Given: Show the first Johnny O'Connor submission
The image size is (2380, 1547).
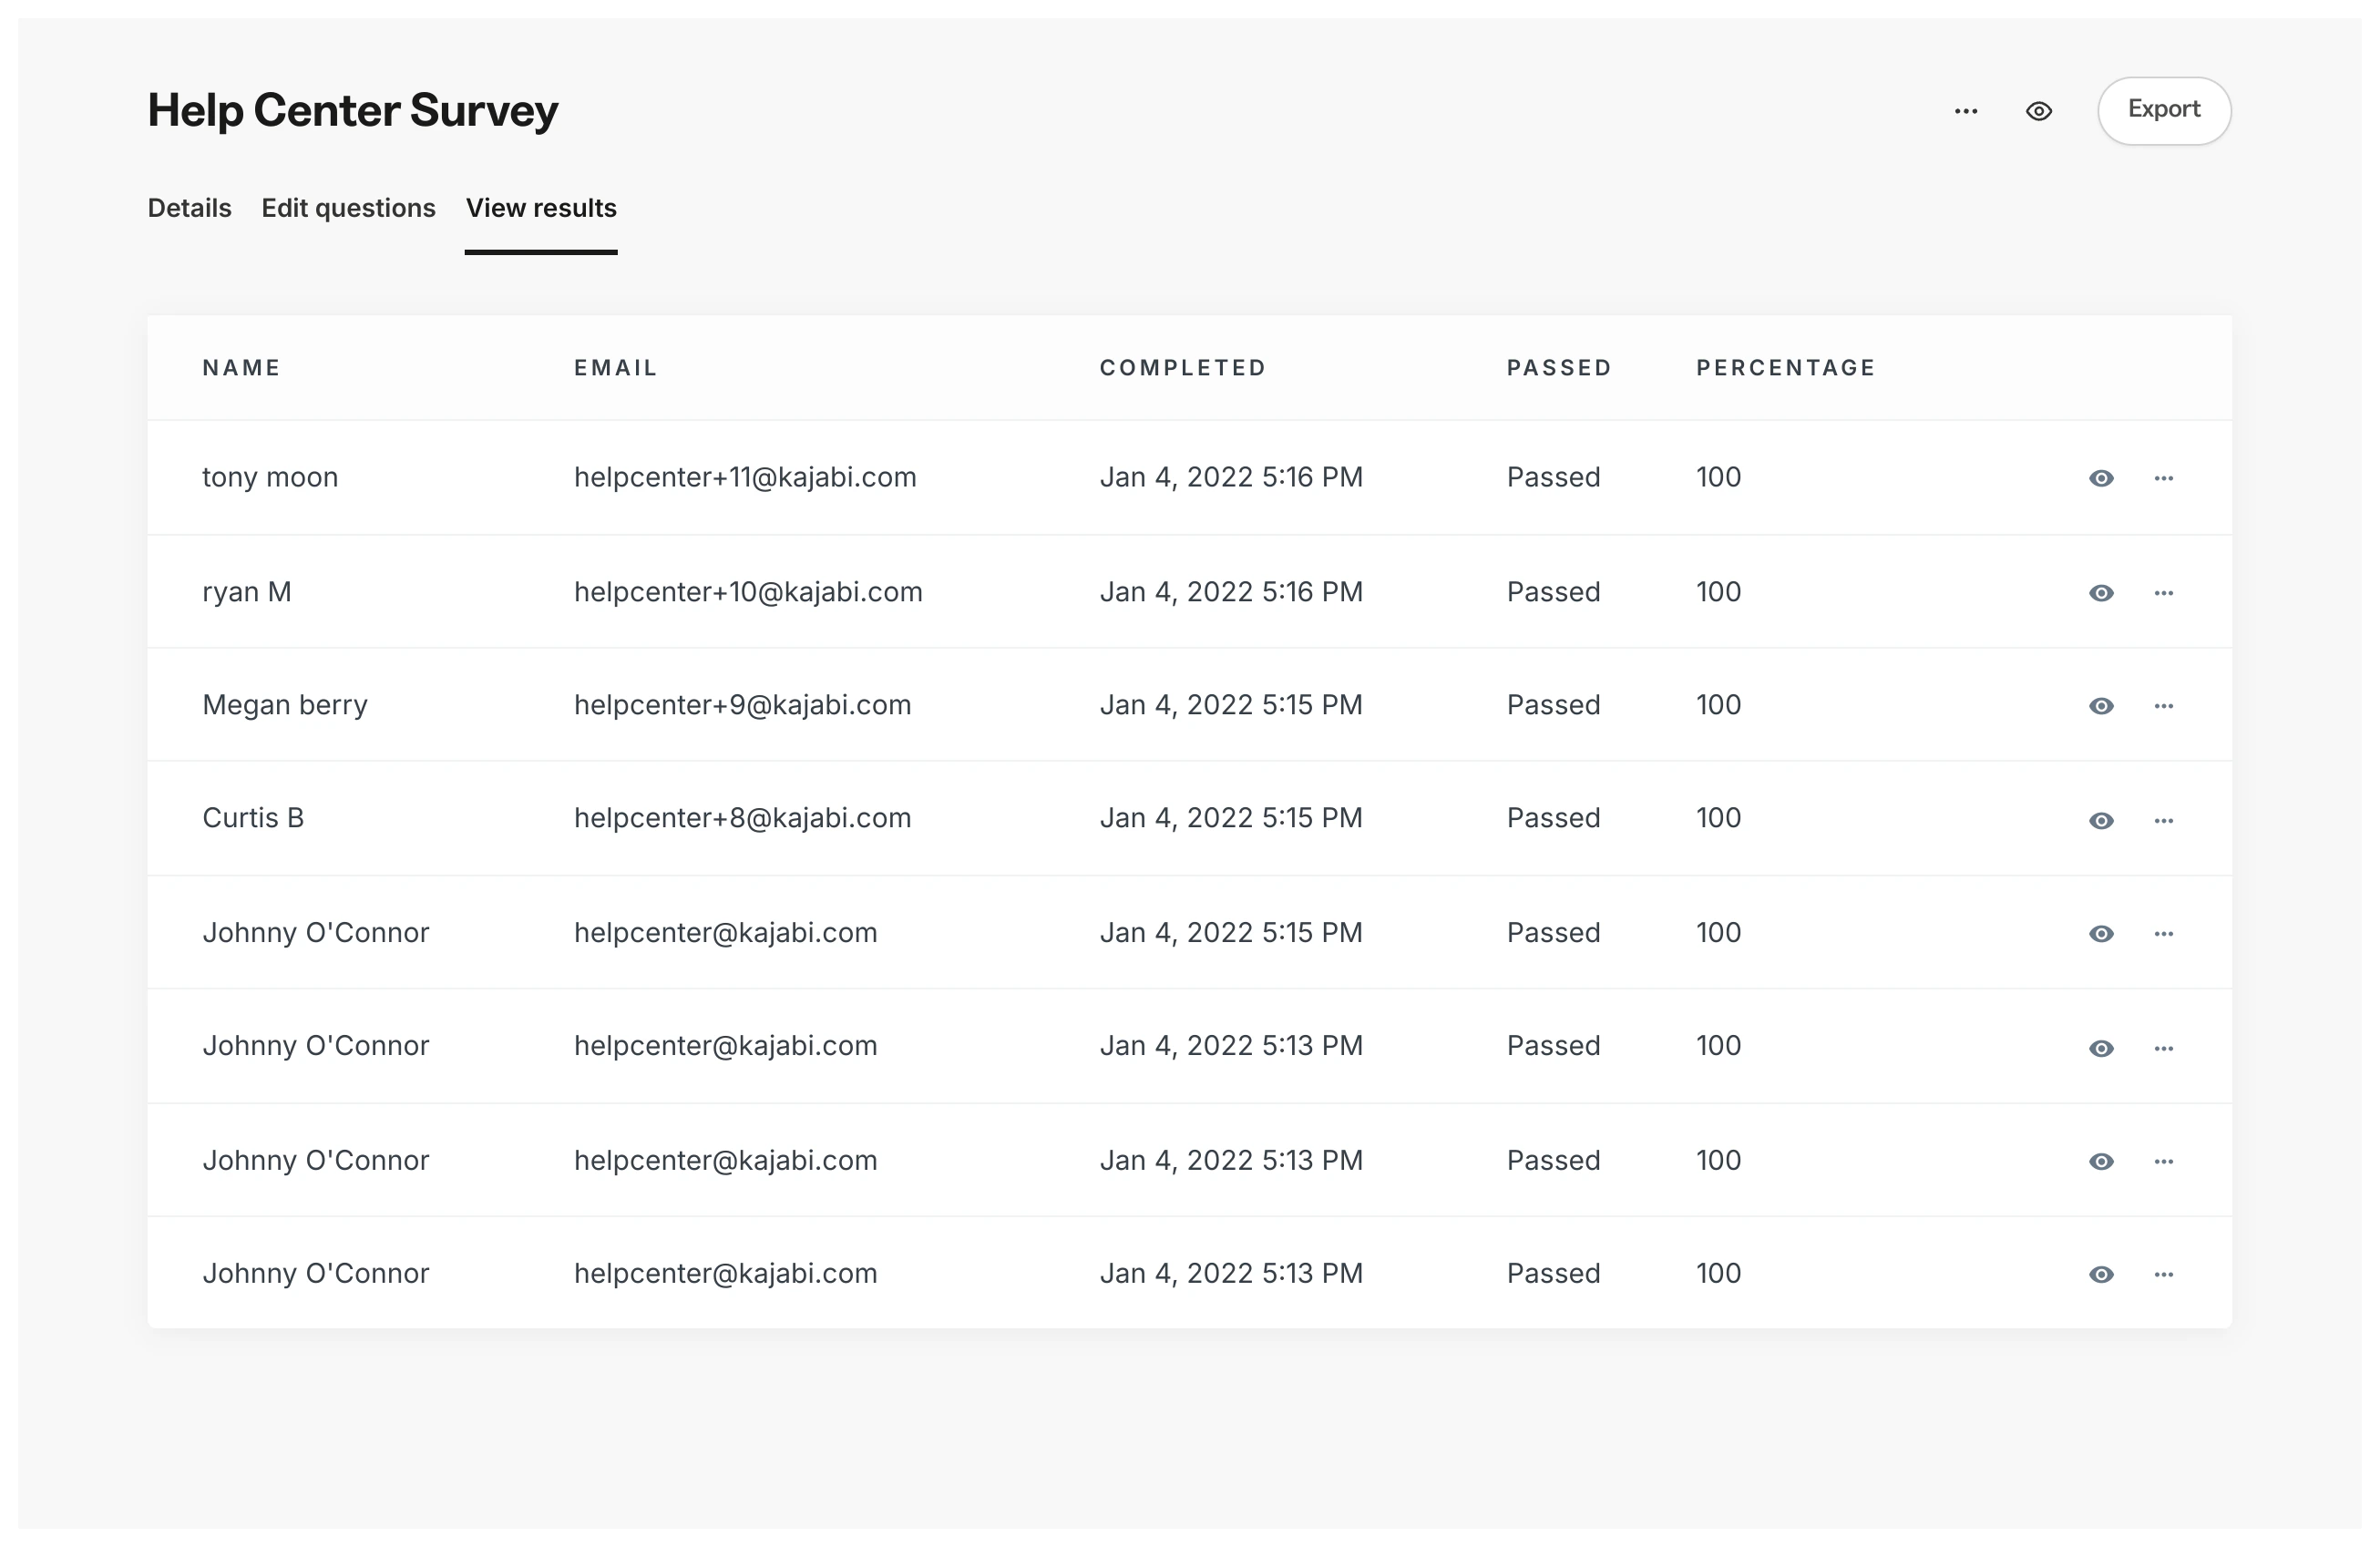Looking at the screenshot, I should point(2101,933).
